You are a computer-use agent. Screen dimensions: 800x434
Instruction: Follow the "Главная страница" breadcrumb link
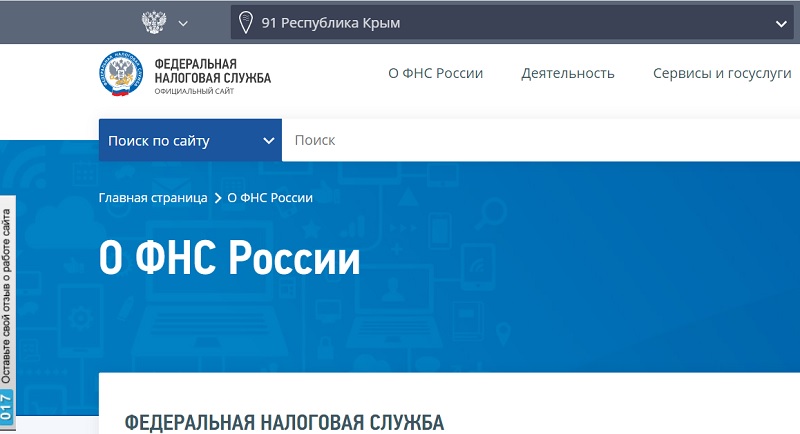coord(153,198)
